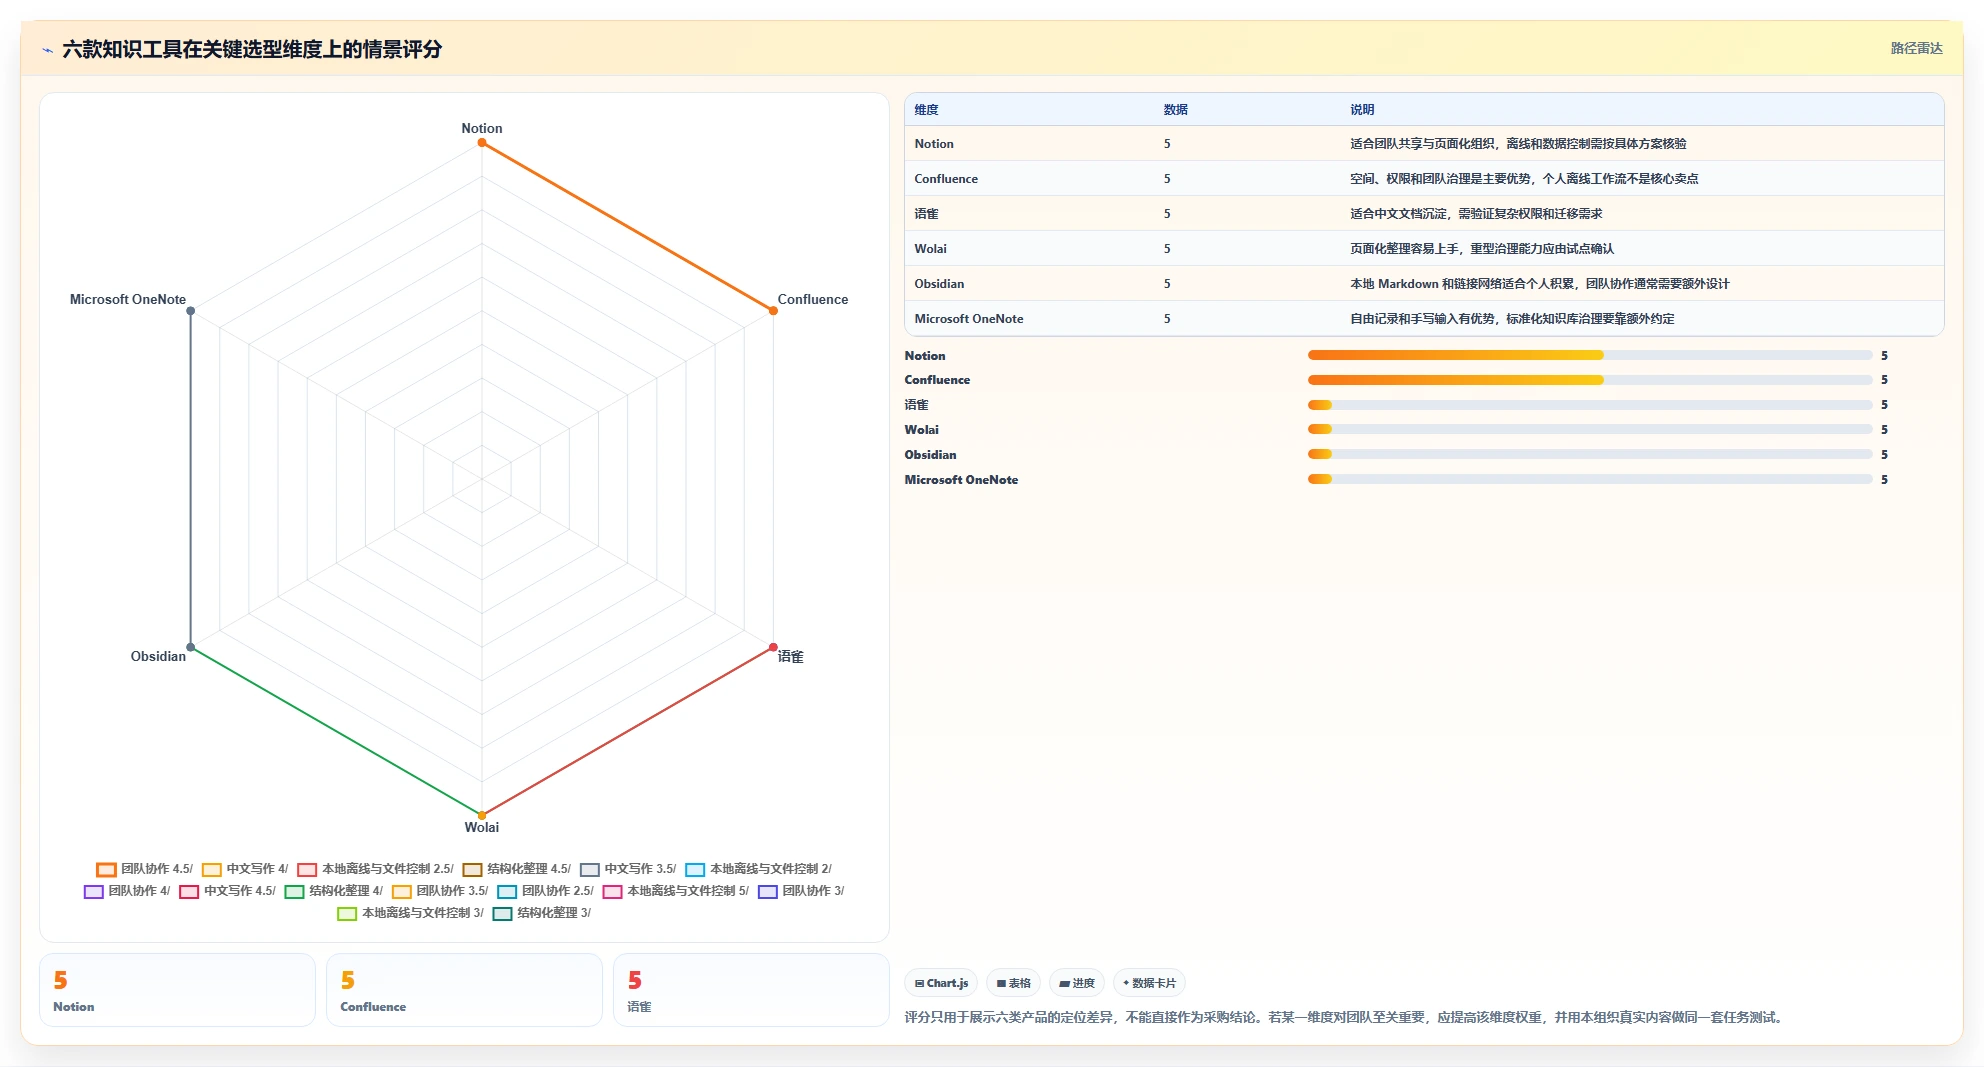This screenshot has width=1984, height=1067.
Task: Click the Wolai progress bar
Action: [1590, 430]
